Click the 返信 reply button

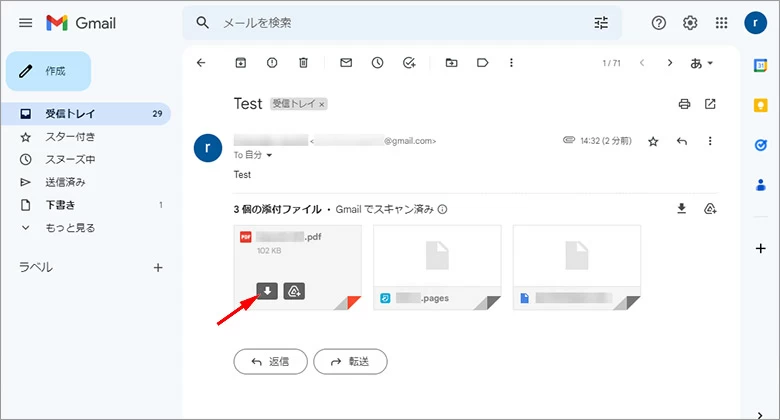tap(269, 361)
